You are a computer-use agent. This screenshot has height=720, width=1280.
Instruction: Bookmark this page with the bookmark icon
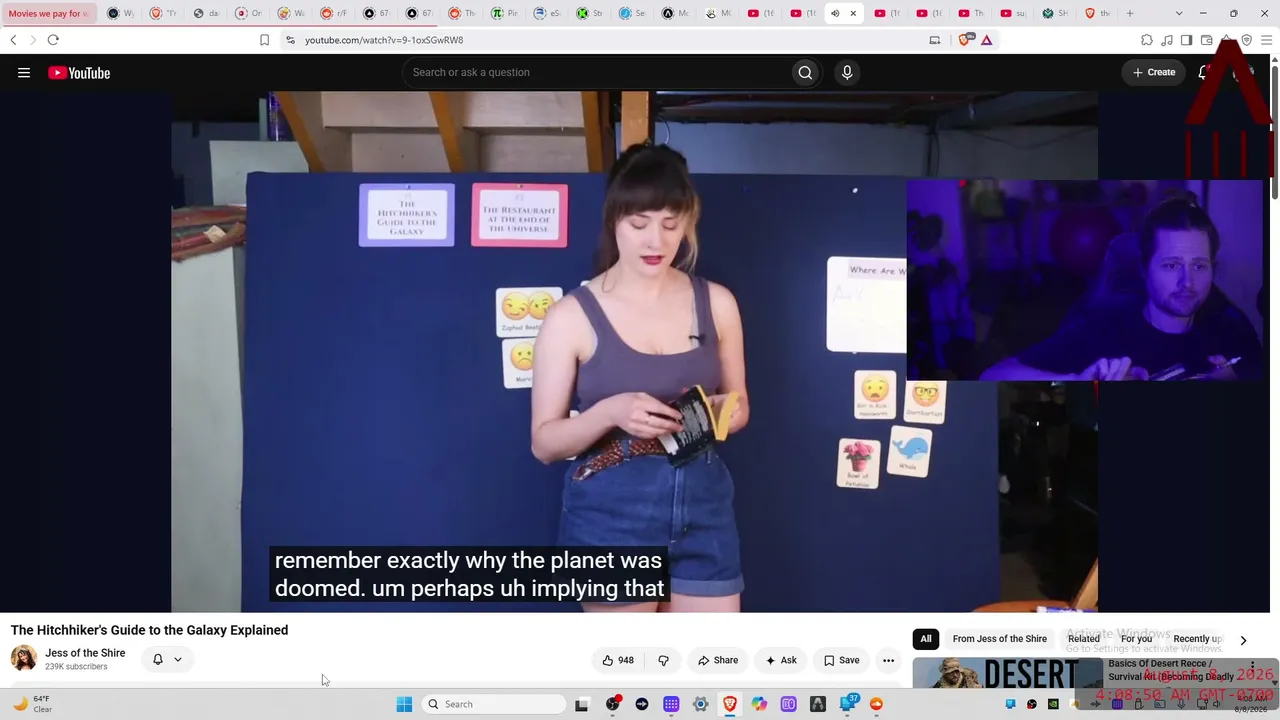tap(264, 40)
